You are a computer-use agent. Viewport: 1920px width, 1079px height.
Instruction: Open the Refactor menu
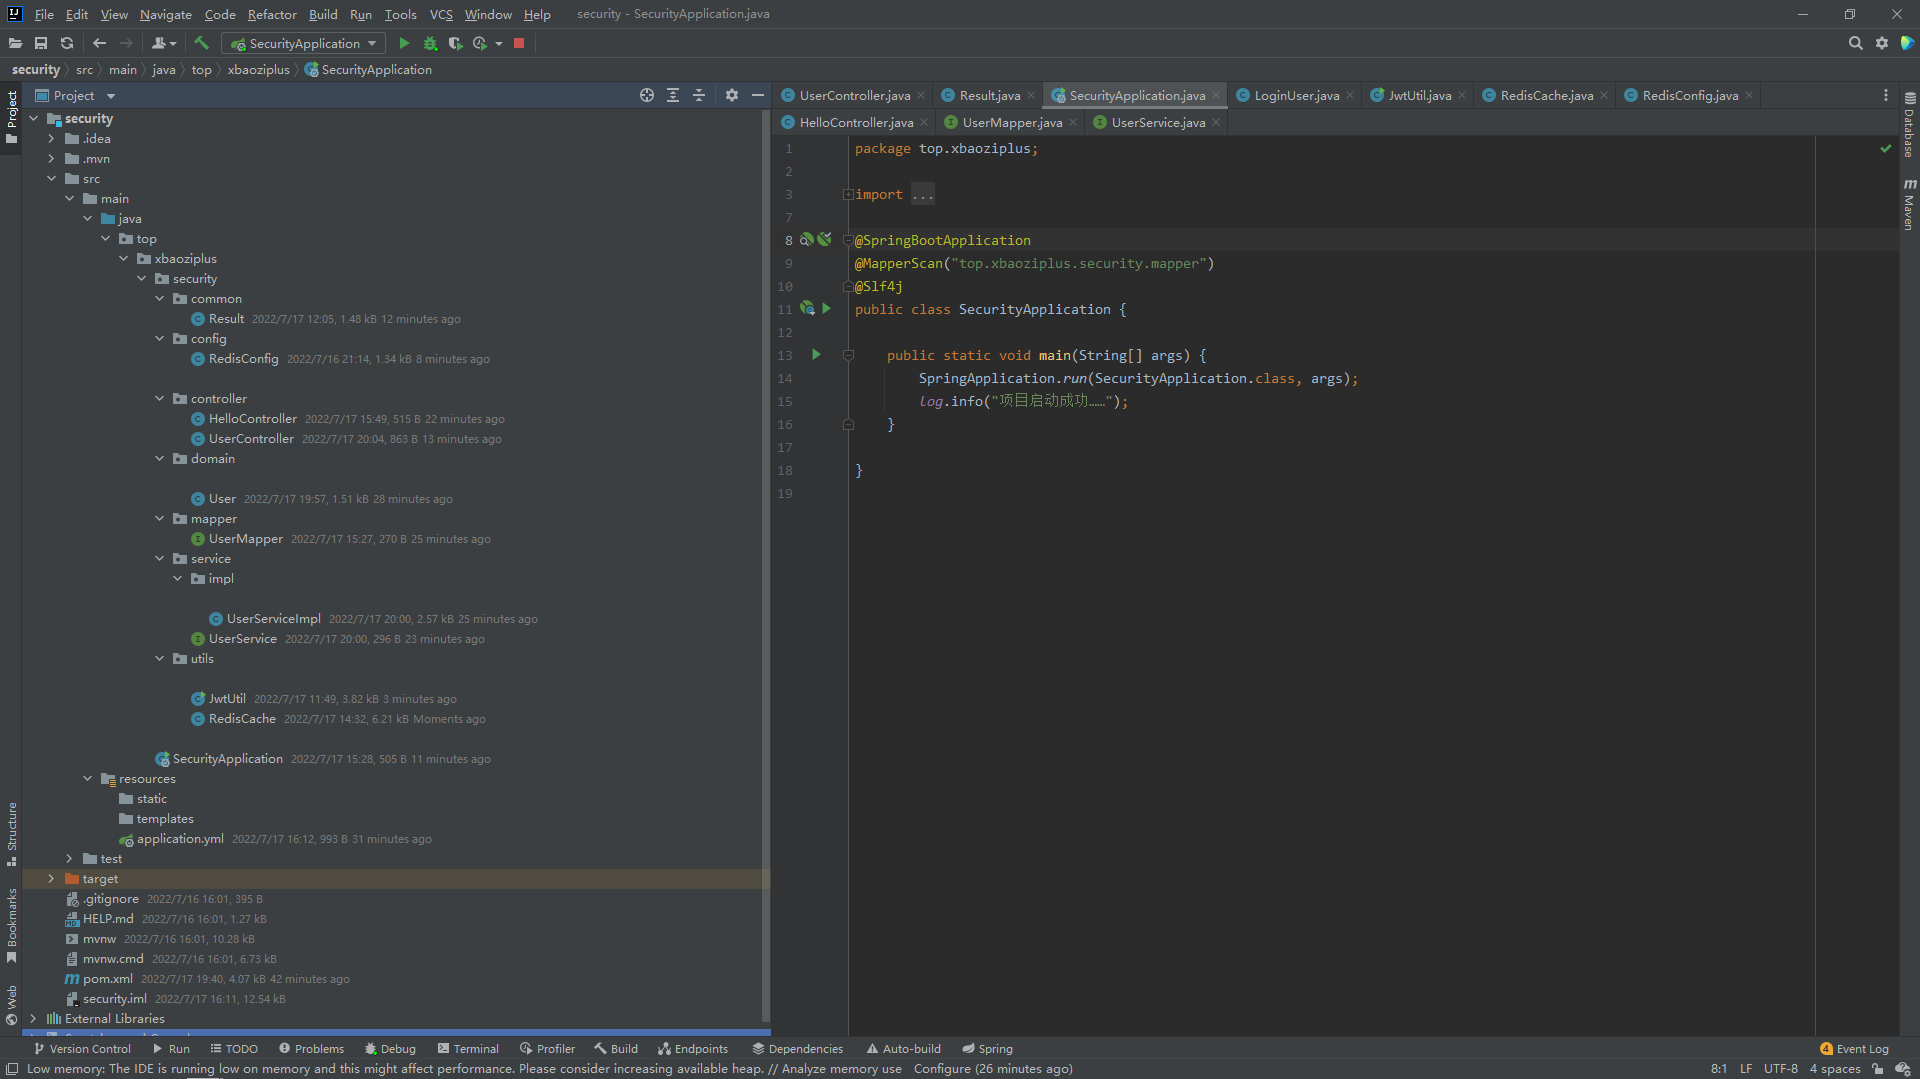pyautogui.click(x=272, y=14)
